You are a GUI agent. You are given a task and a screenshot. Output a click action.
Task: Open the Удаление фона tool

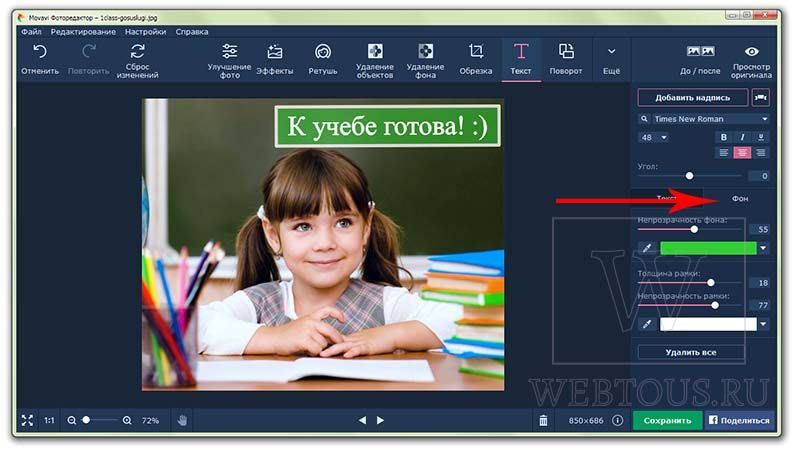pos(425,60)
